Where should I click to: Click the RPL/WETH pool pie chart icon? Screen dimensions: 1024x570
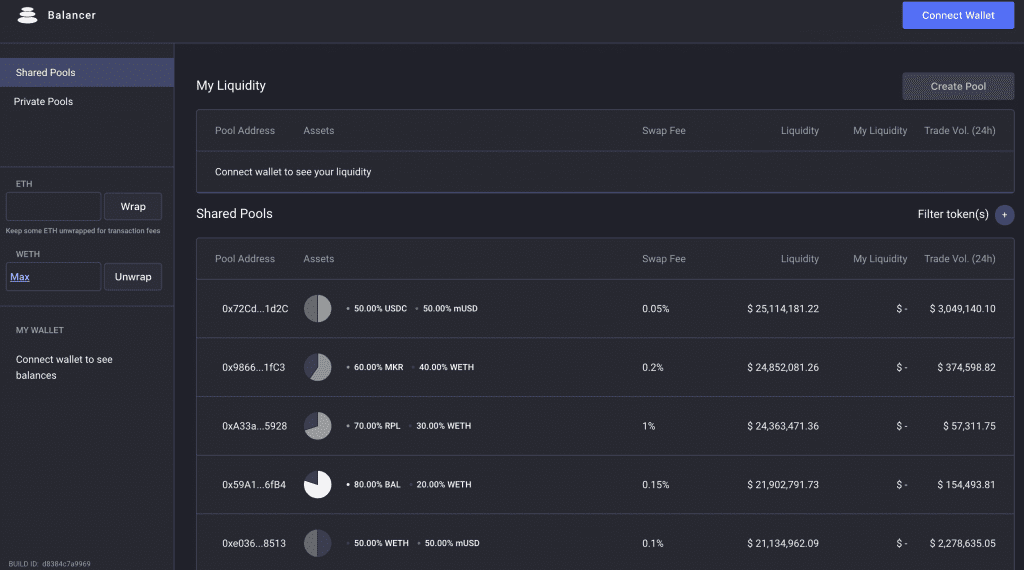tap(317, 426)
